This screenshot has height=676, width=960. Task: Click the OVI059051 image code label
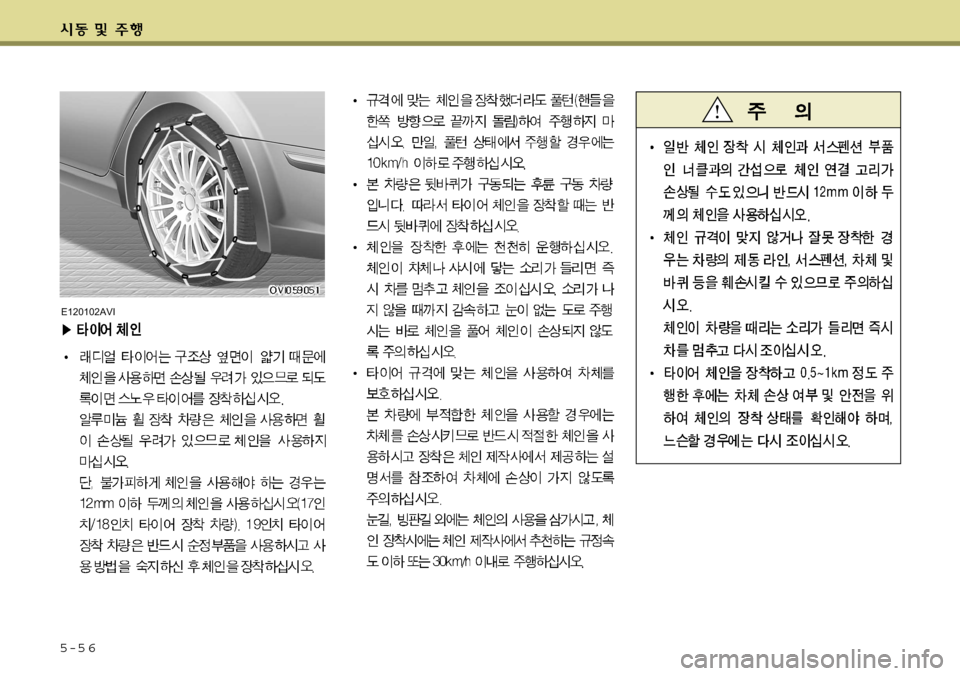[x=294, y=290]
